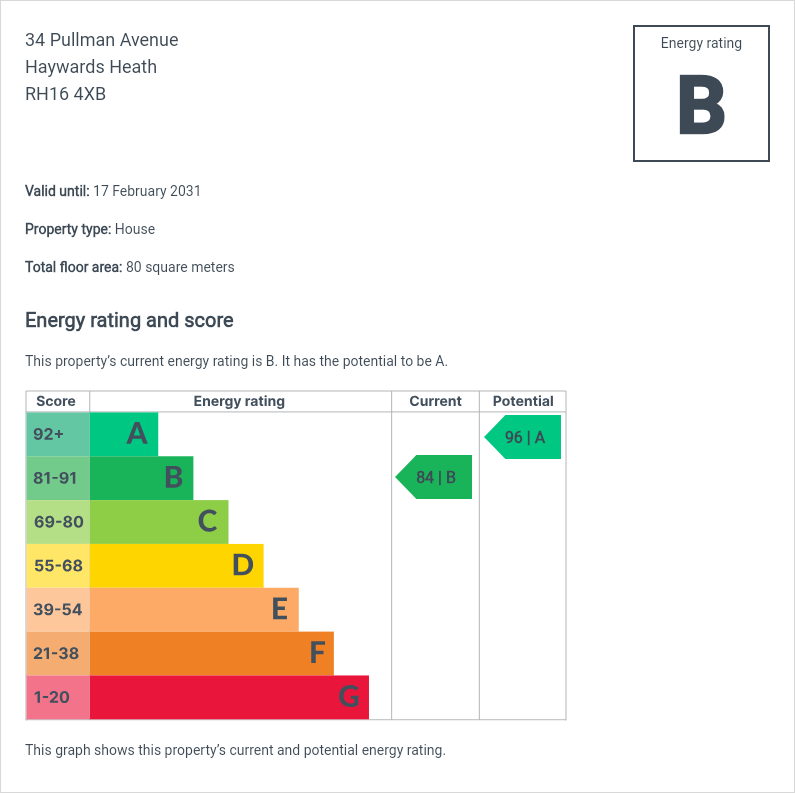Click the Current column header
The image size is (795, 793).
pyautogui.click(x=435, y=401)
